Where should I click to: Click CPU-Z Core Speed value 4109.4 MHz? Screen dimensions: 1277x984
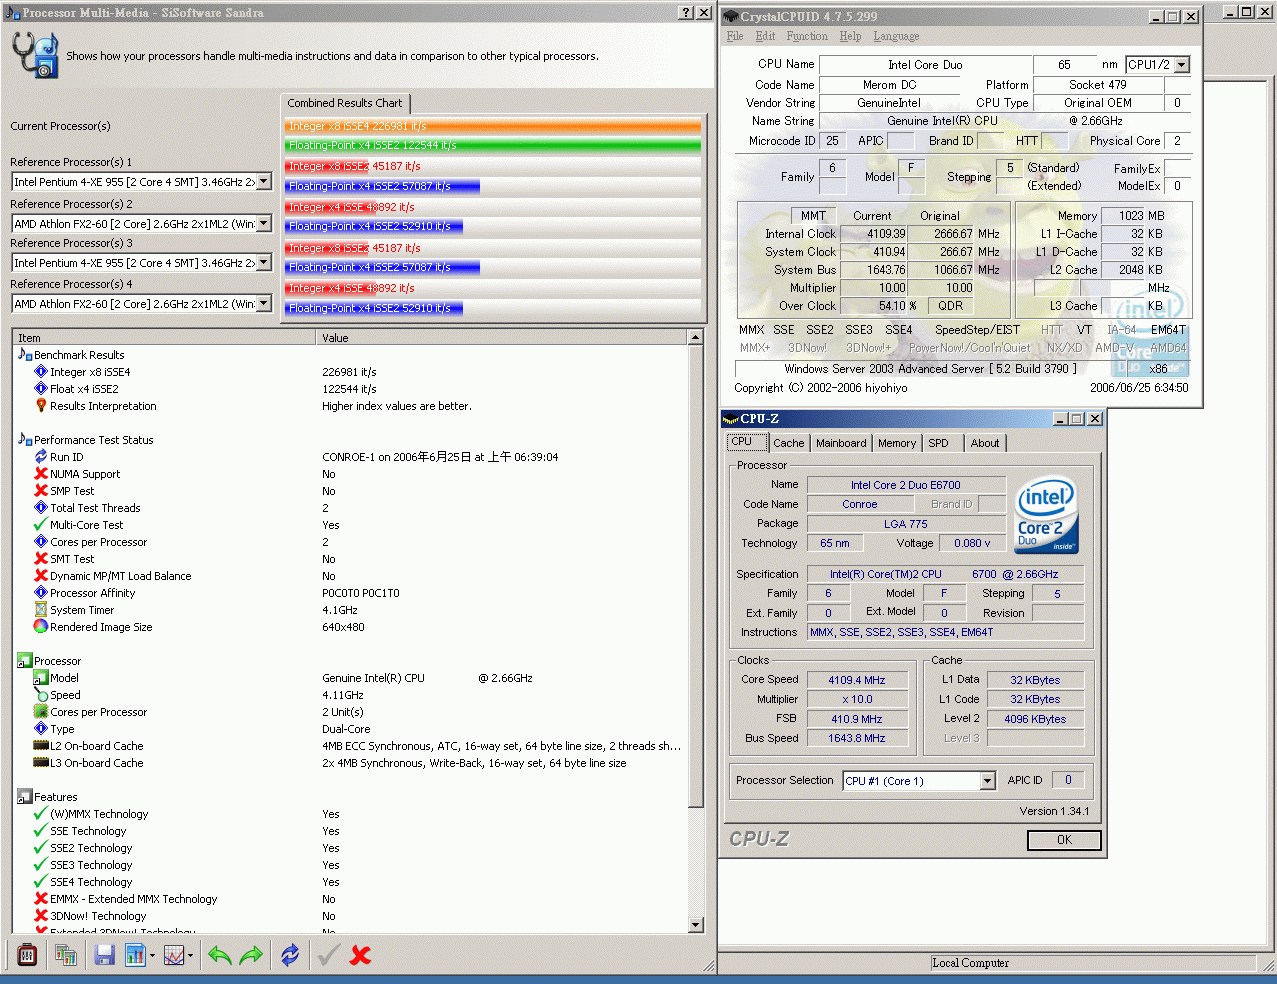click(857, 680)
